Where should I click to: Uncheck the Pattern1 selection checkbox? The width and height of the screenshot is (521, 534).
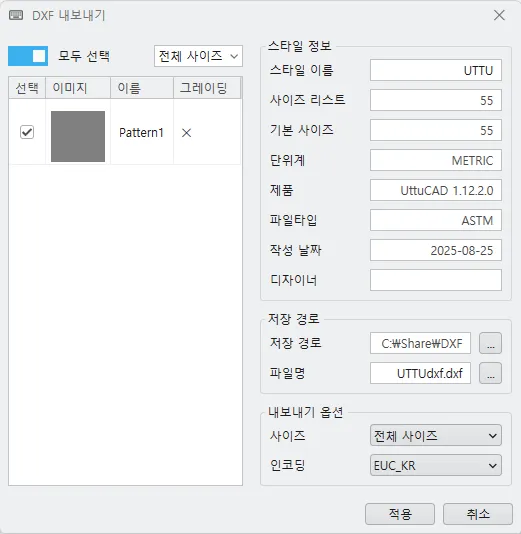(x=27, y=132)
